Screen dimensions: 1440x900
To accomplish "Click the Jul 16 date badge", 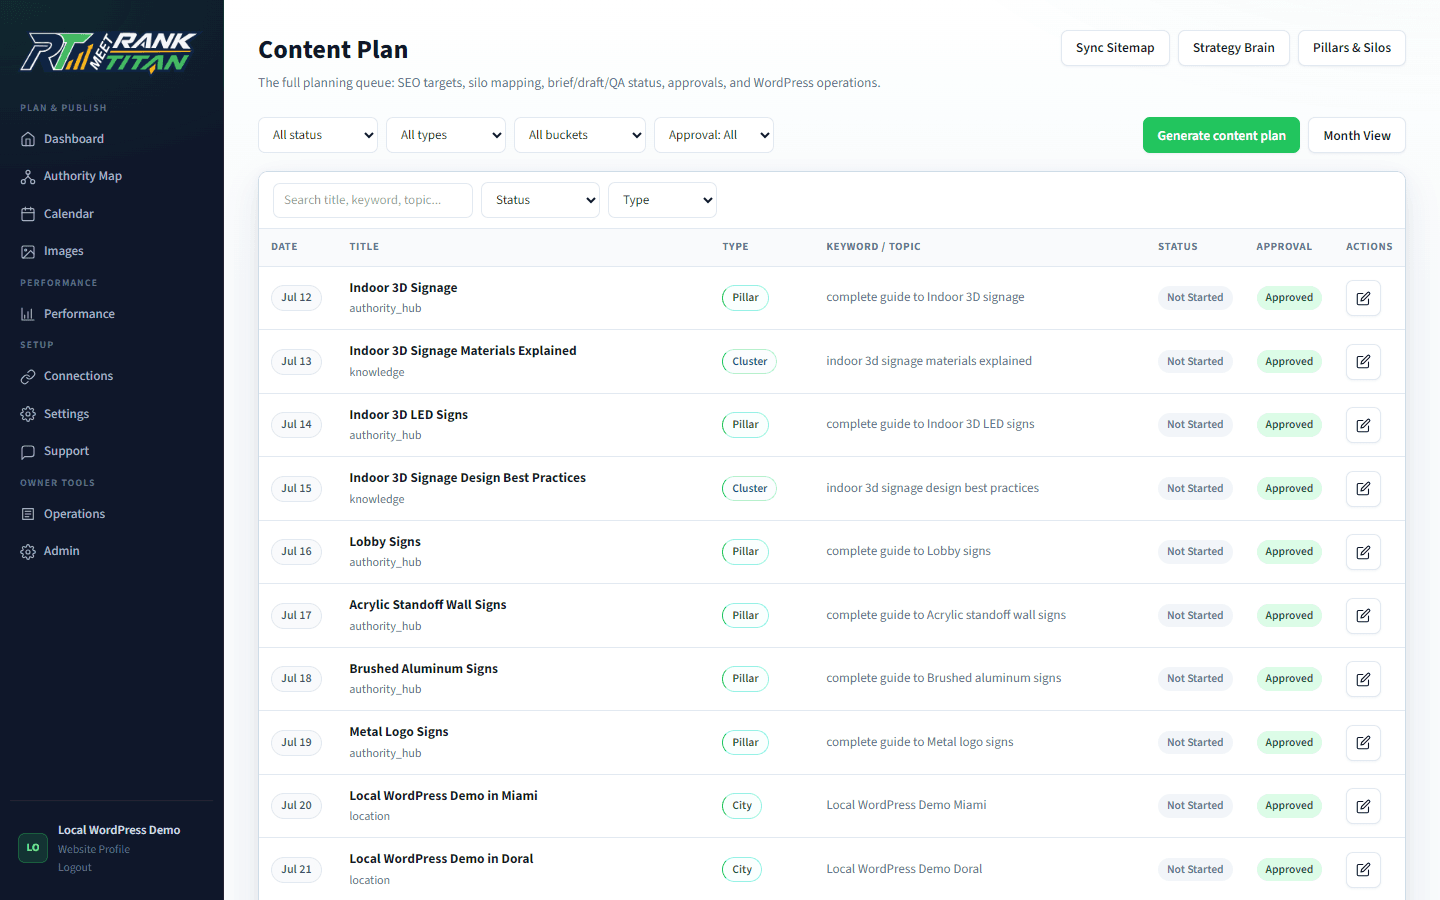I will click(296, 552).
